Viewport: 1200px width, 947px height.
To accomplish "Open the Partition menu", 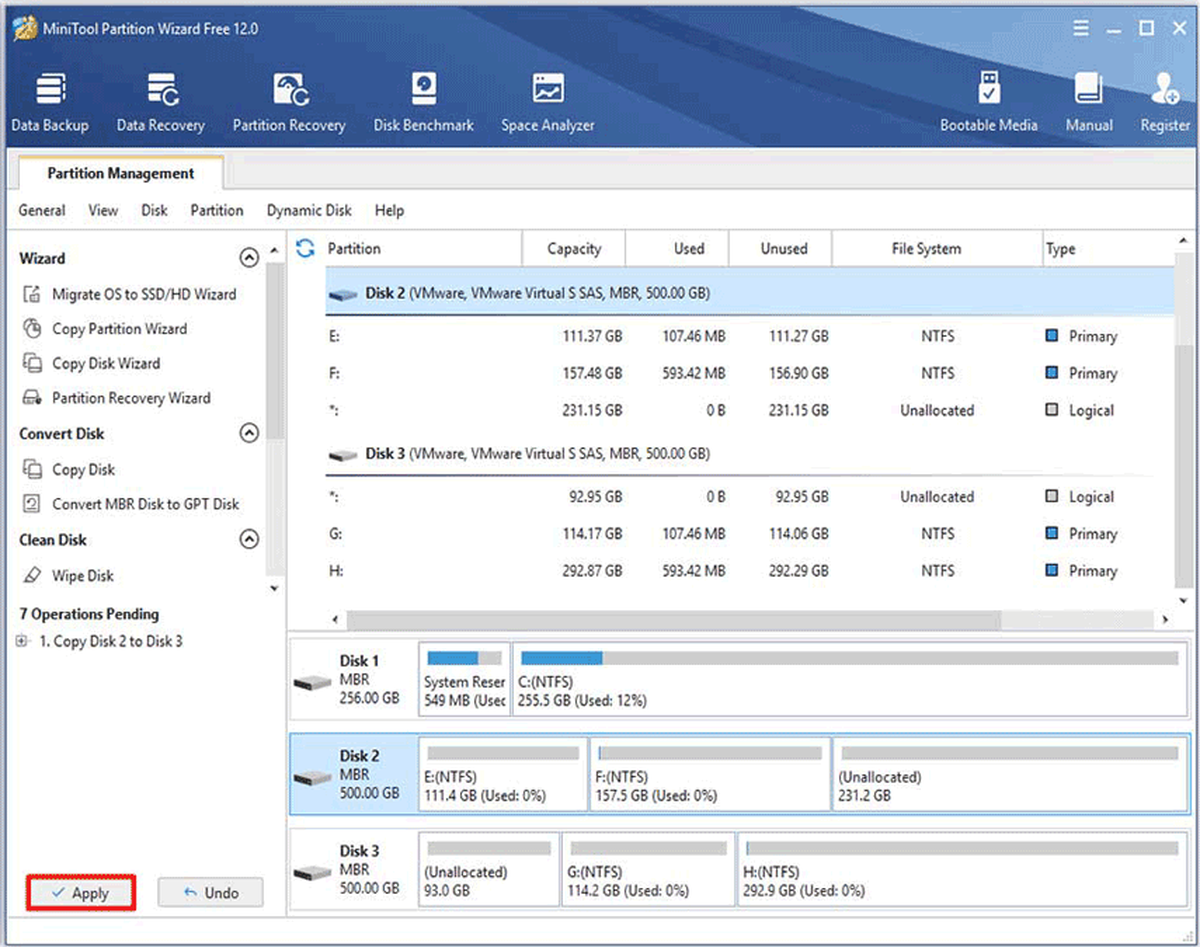I will pyautogui.click(x=217, y=210).
